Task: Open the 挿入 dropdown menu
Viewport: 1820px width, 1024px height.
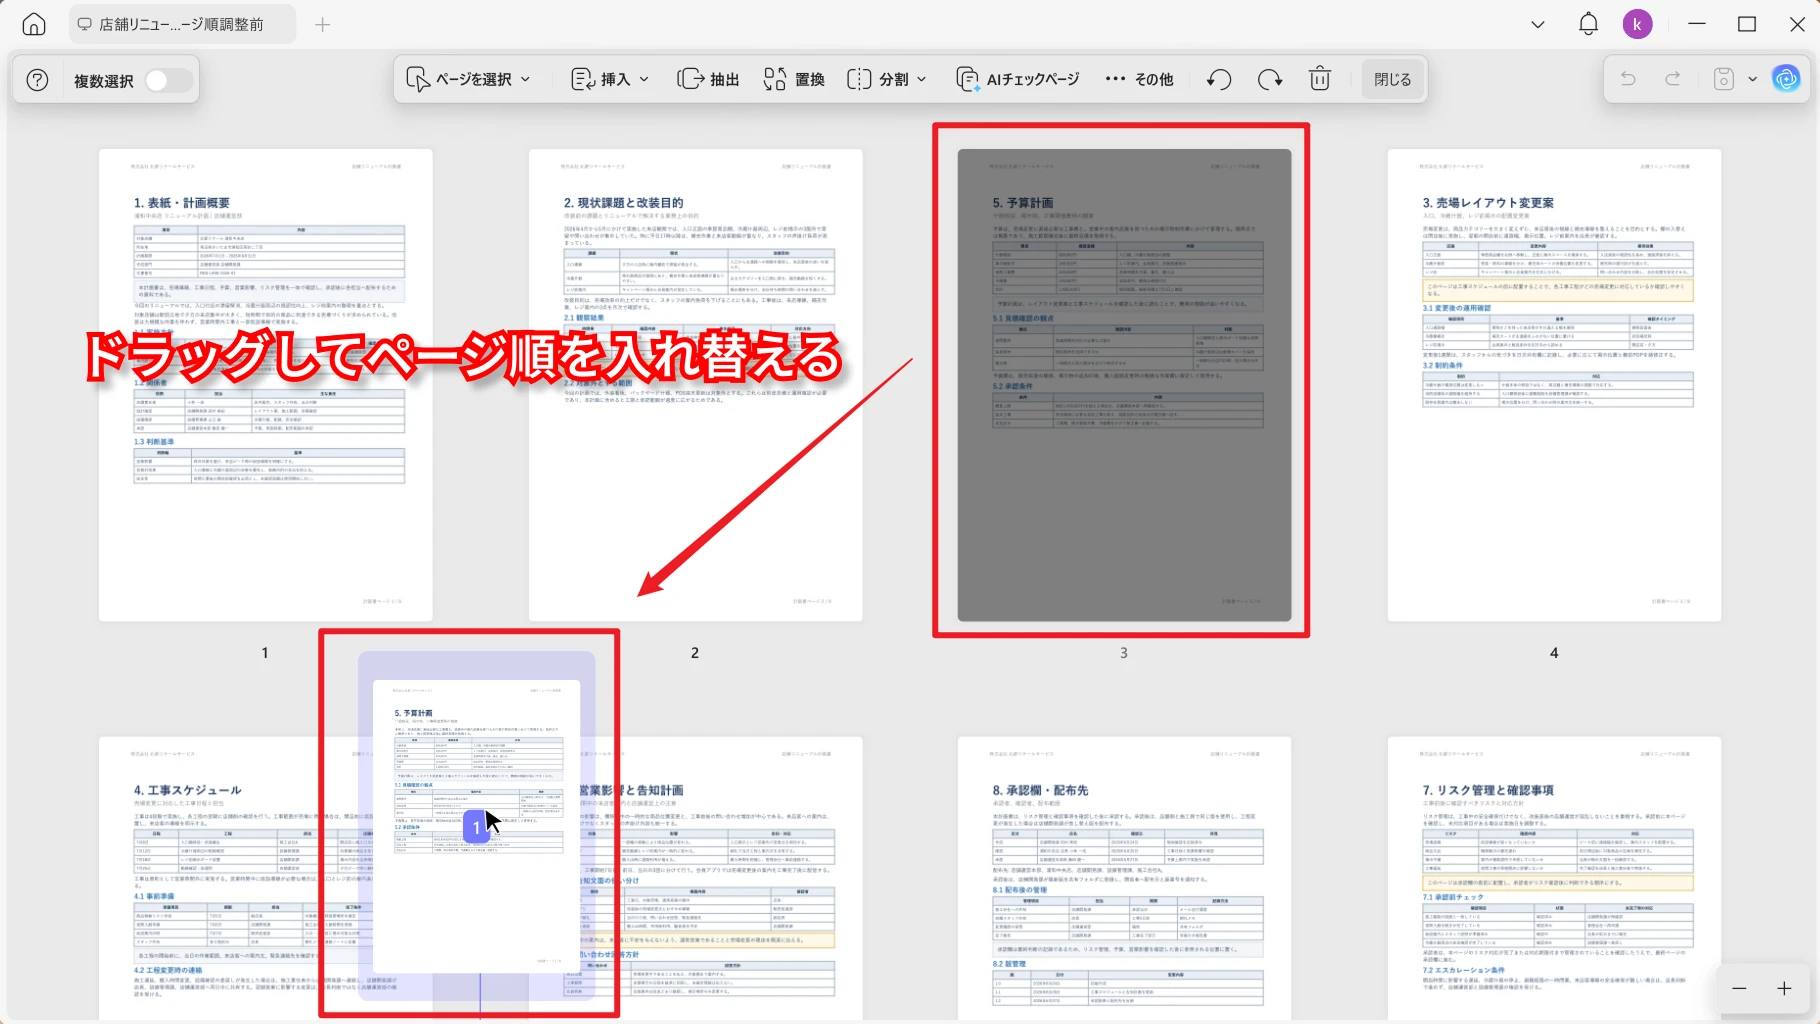Action: point(610,79)
